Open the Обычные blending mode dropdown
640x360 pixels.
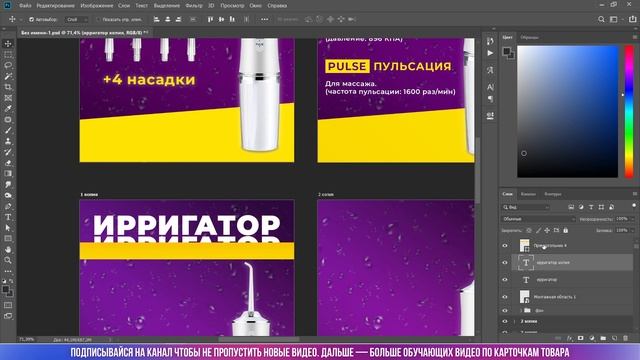tap(538, 219)
